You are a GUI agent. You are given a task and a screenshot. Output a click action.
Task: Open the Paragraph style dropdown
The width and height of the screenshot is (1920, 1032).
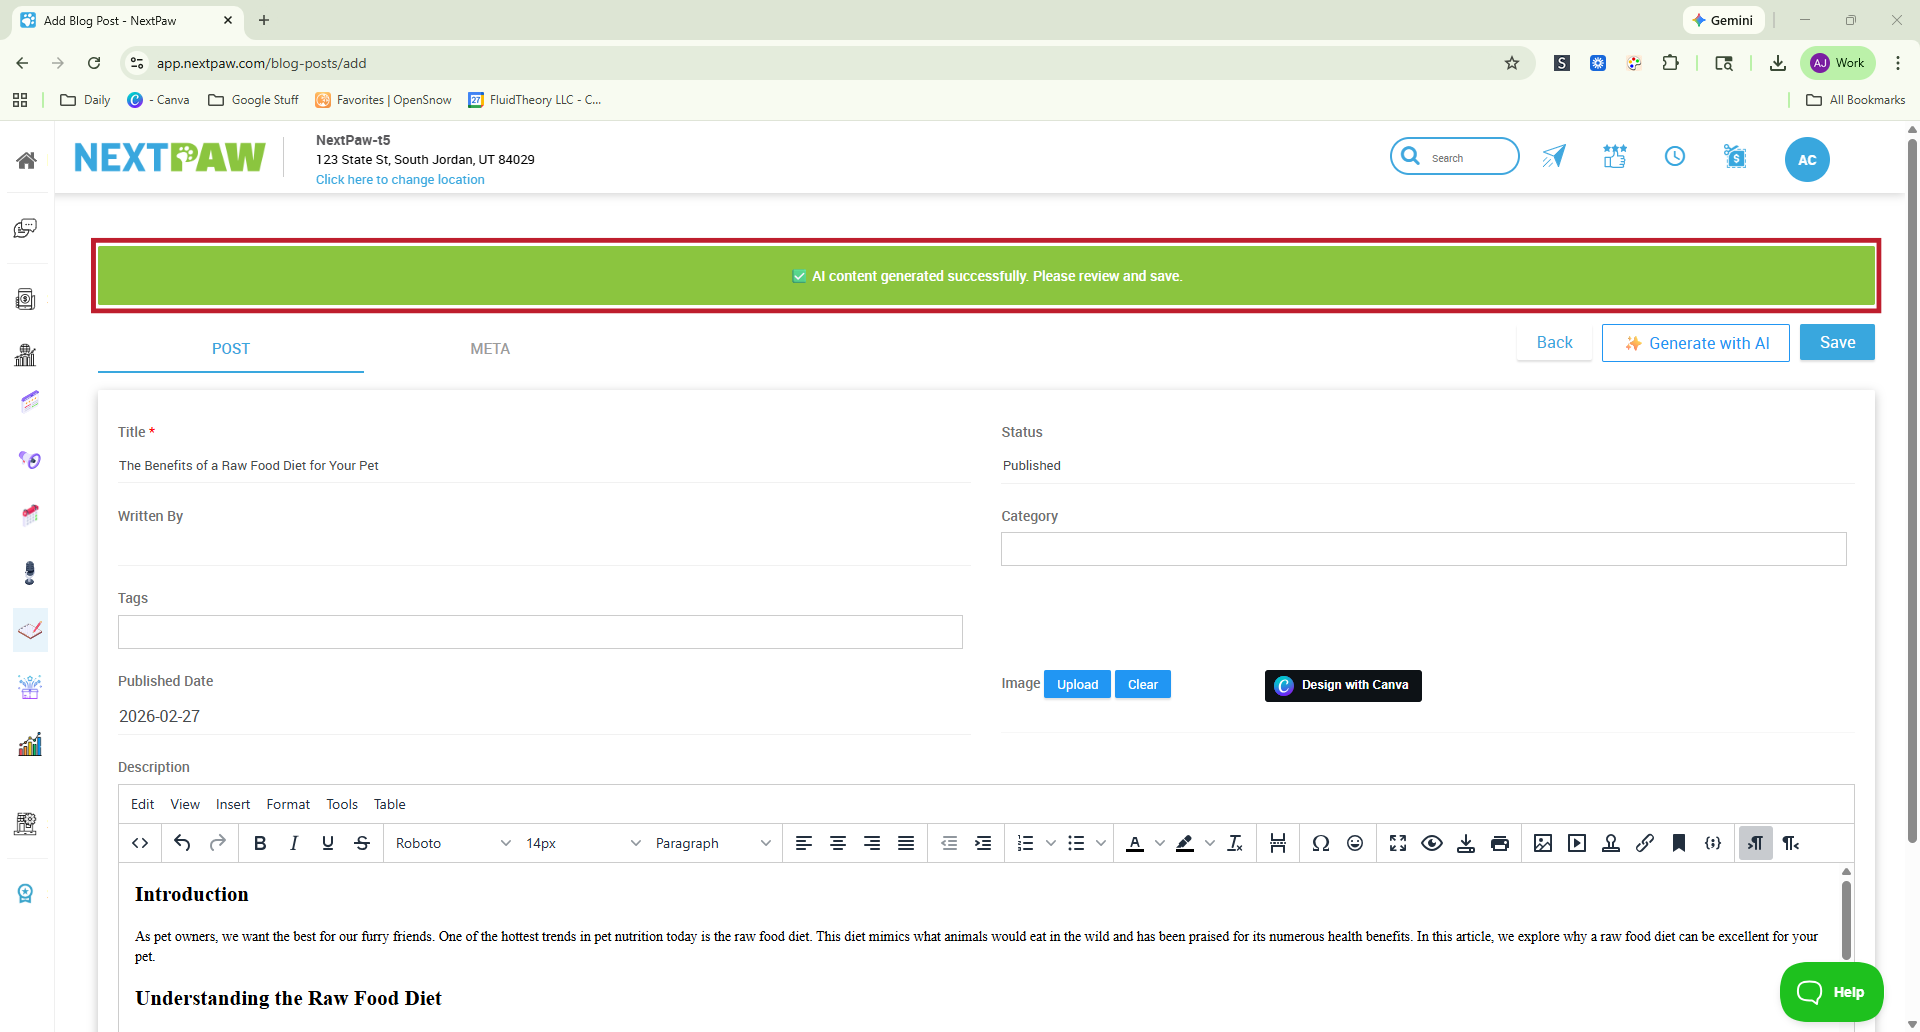click(x=706, y=843)
